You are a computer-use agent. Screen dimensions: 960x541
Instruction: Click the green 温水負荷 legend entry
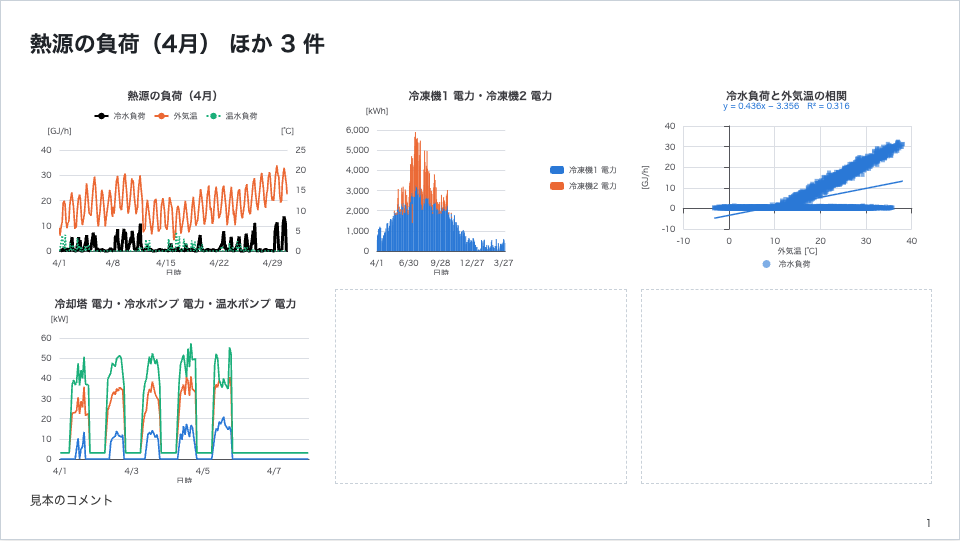232,116
